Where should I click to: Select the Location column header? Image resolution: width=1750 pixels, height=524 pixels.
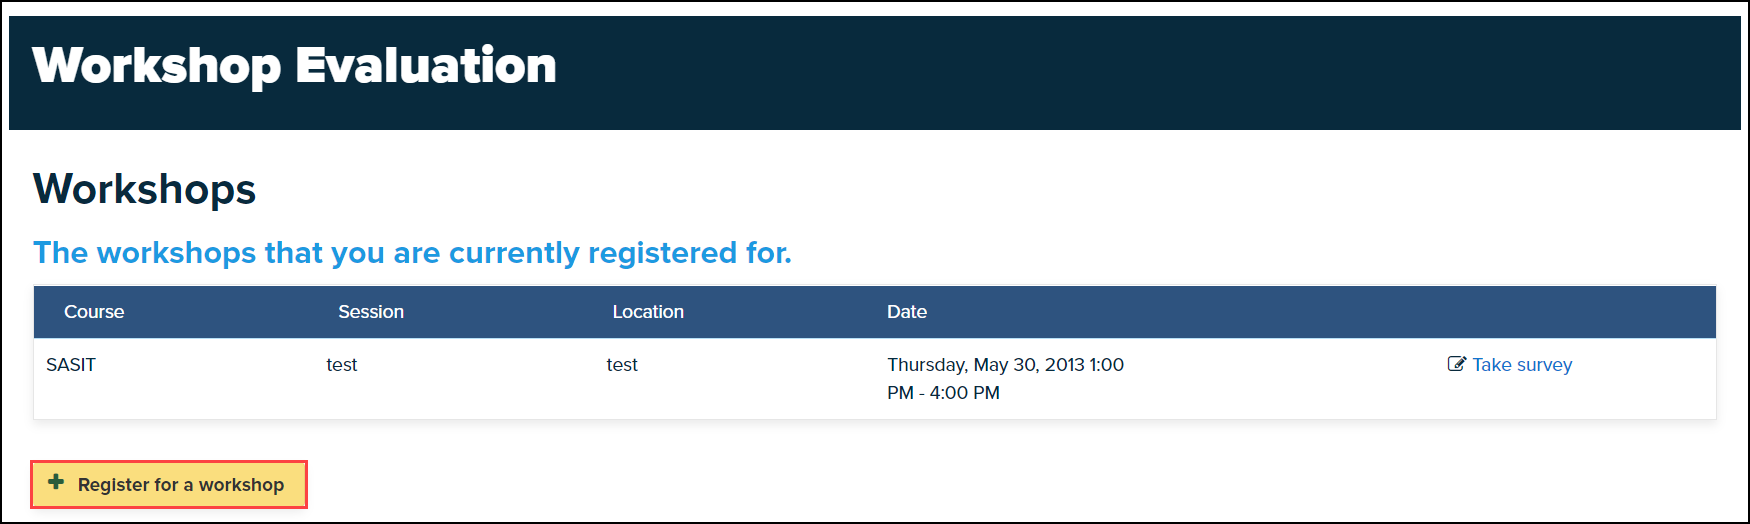tap(648, 312)
